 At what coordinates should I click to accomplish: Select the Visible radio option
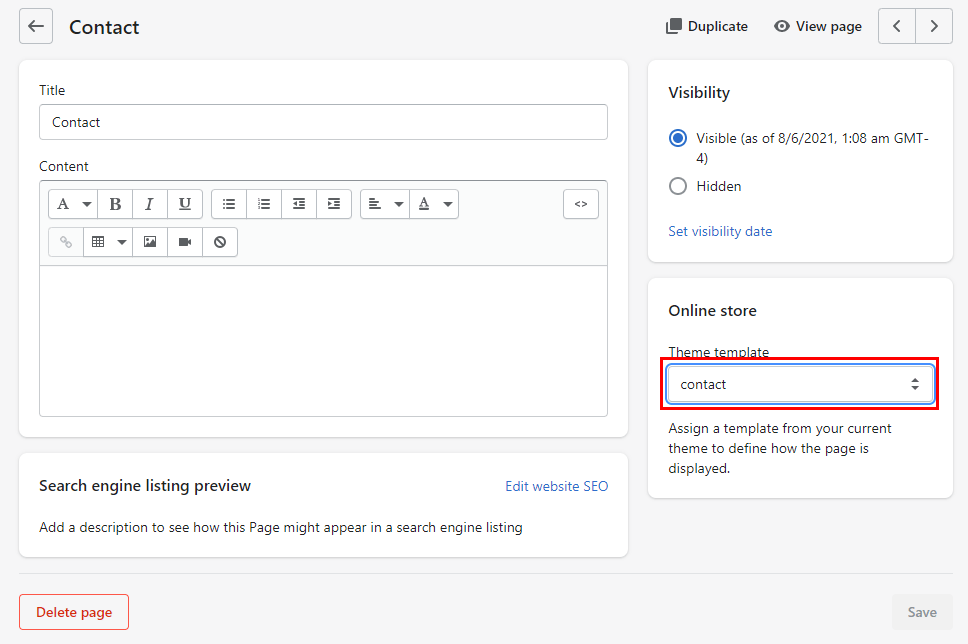click(x=678, y=138)
